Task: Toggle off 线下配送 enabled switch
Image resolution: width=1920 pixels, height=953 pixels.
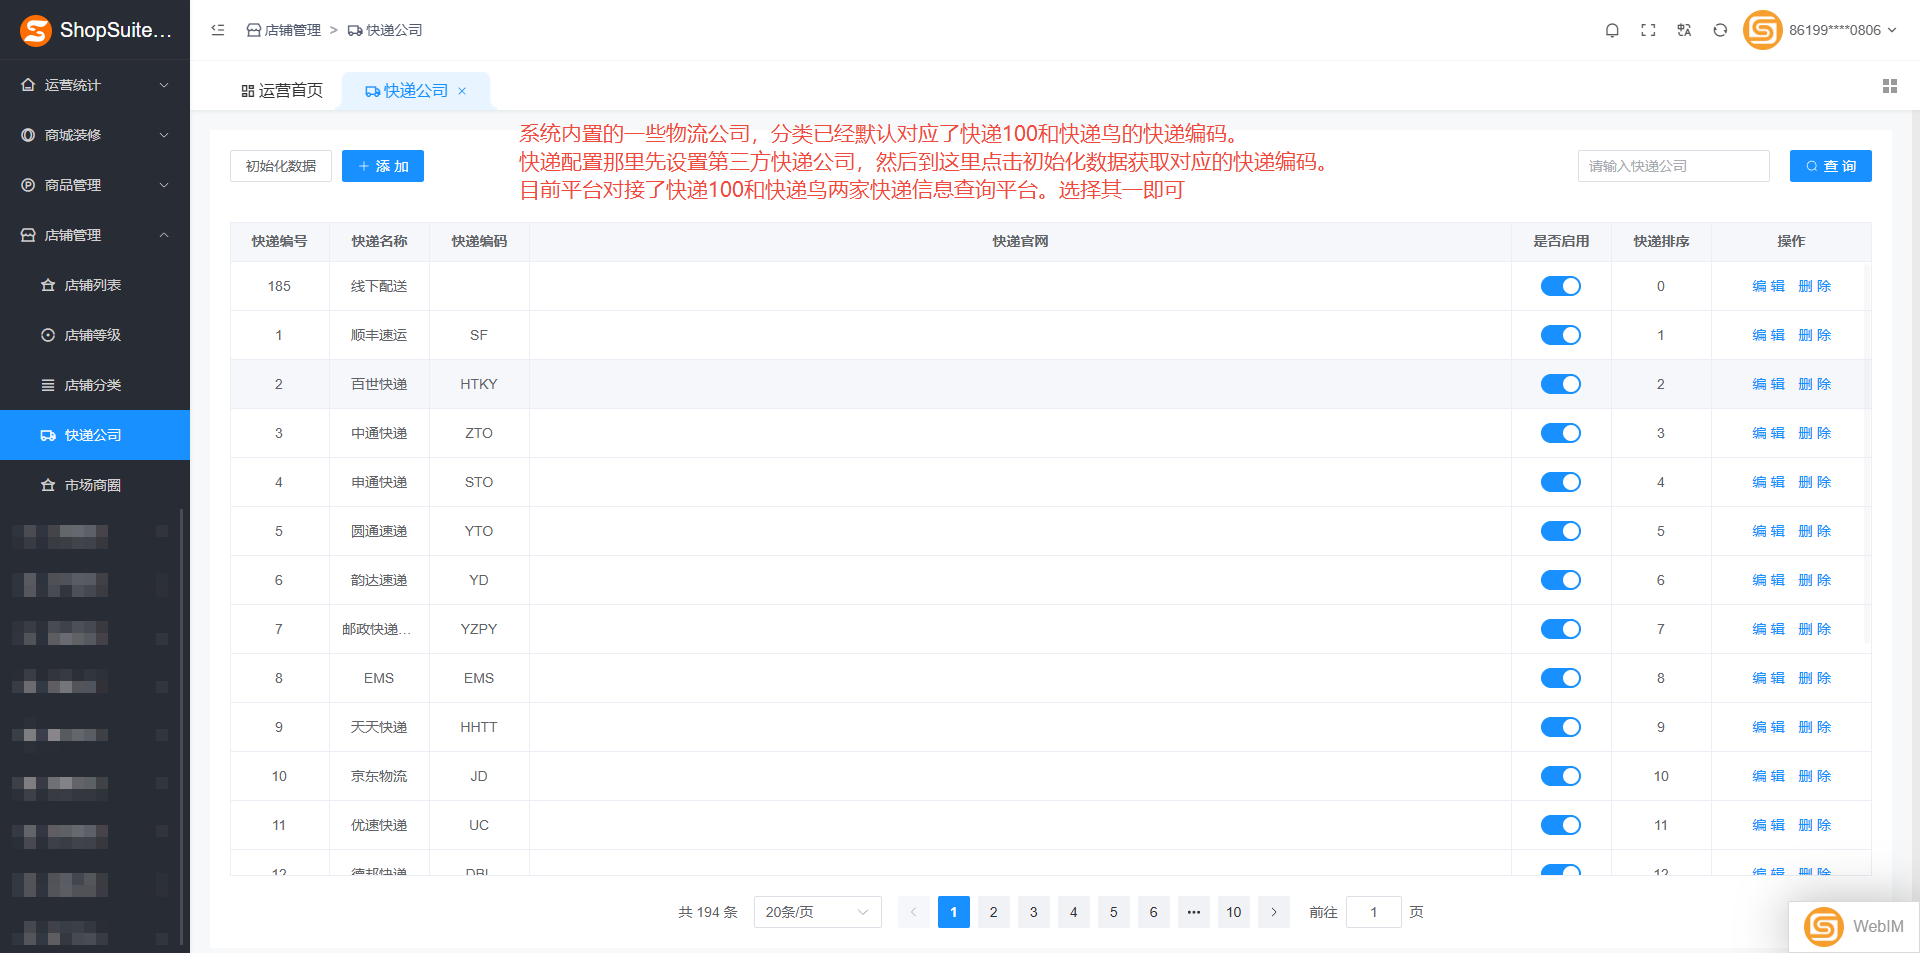Action: click(x=1560, y=286)
